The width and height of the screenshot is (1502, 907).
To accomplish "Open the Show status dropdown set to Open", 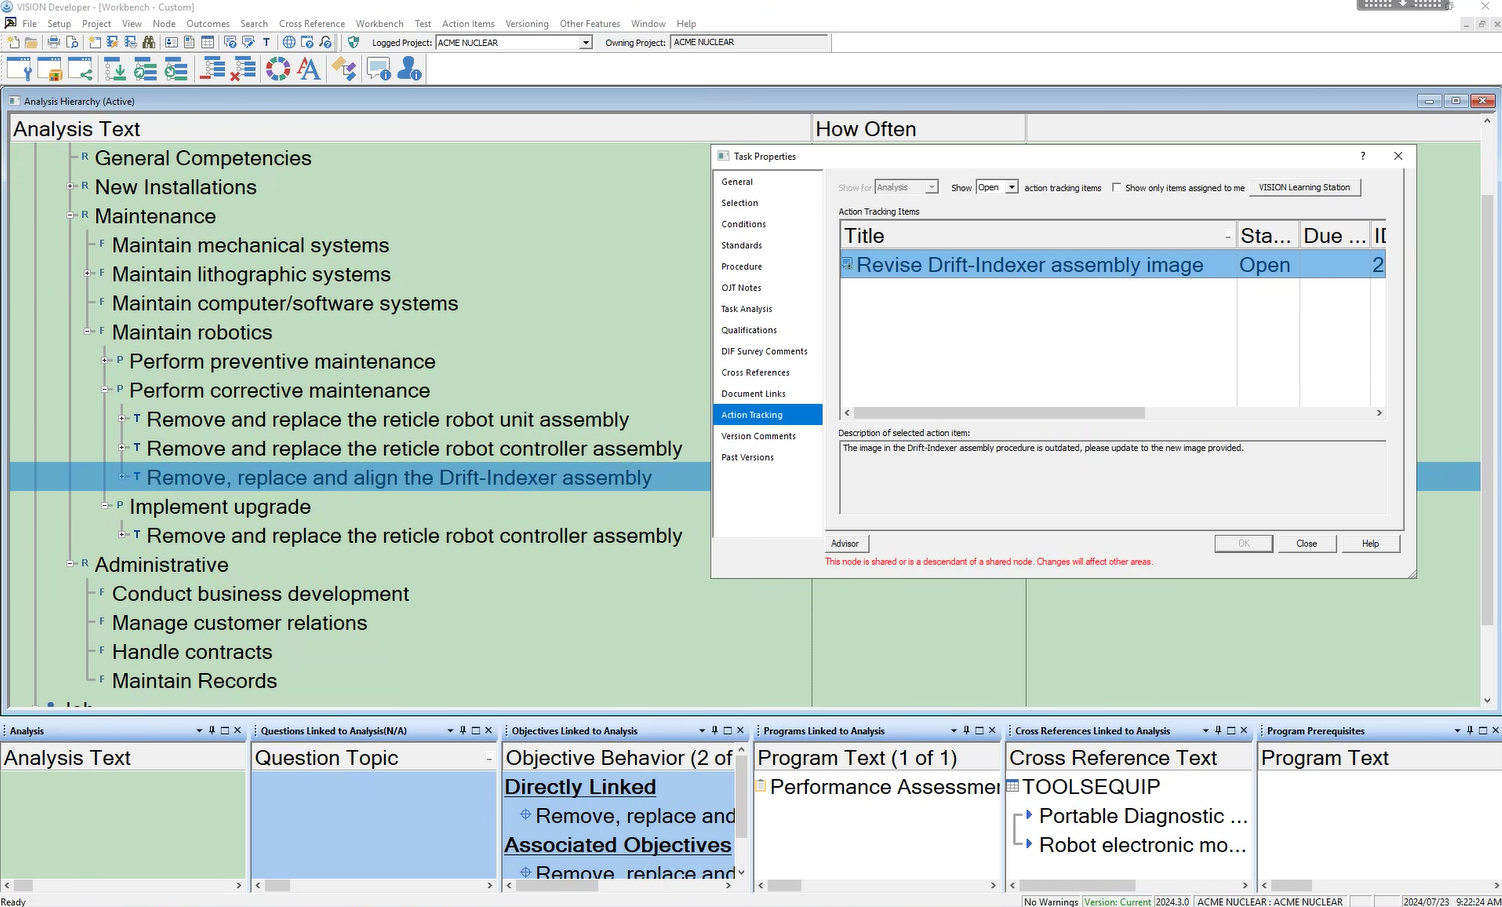I will (x=1011, y=188).
